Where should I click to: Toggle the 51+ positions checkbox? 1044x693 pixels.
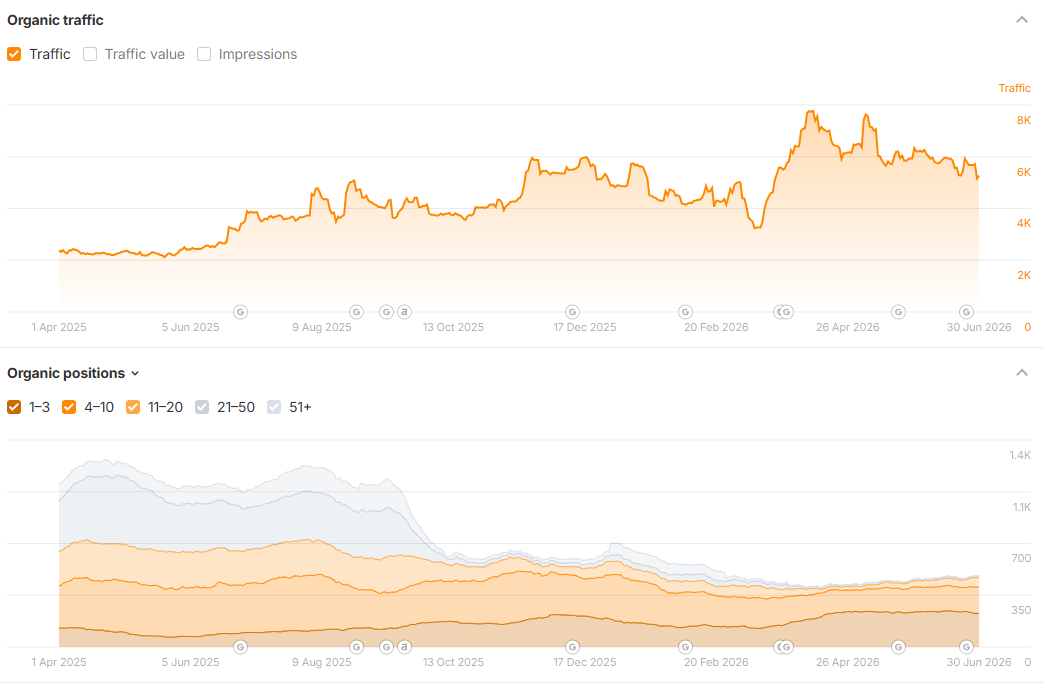coord(274,407)
